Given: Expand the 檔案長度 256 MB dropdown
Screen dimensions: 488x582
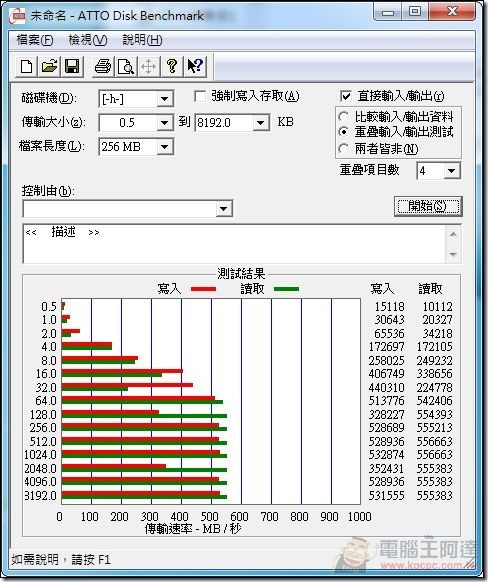Looking at the screenshot, I should click(164, 147).
